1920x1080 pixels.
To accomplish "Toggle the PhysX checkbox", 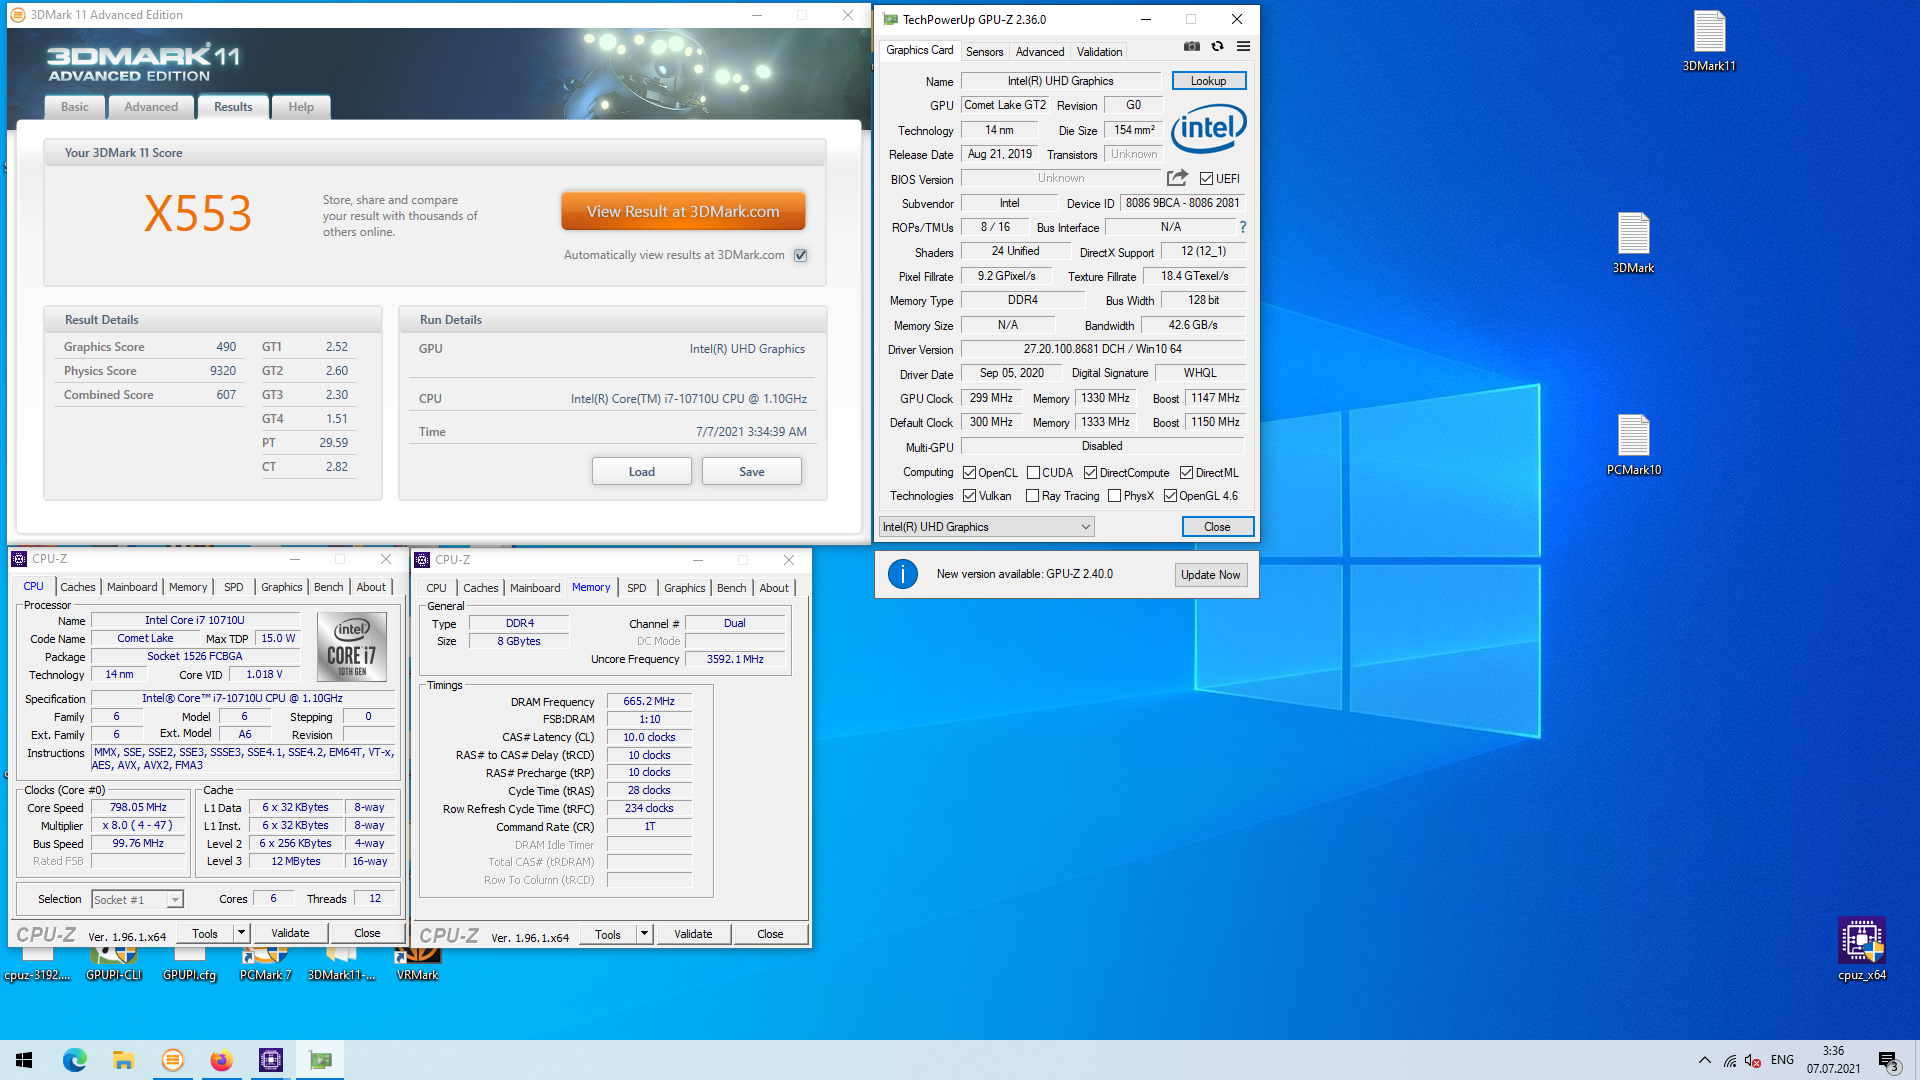I will (x=1114, y=496).
